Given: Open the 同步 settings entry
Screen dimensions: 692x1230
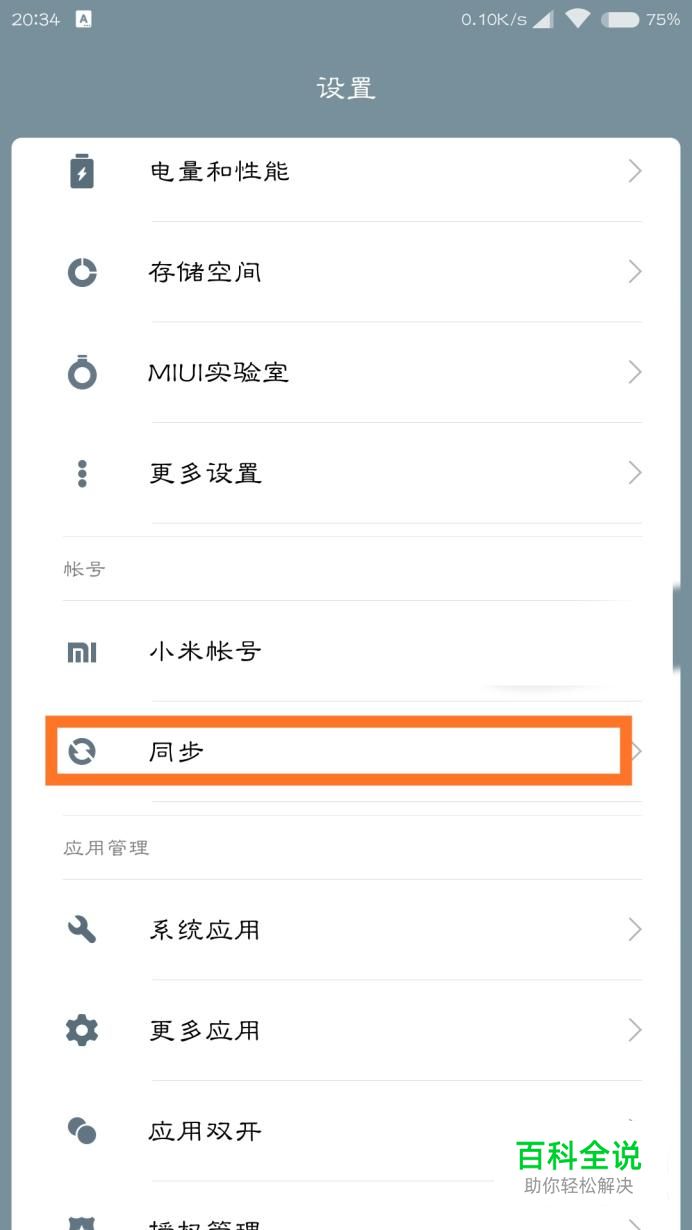Looking at the screenshot, I should (177, 752).
